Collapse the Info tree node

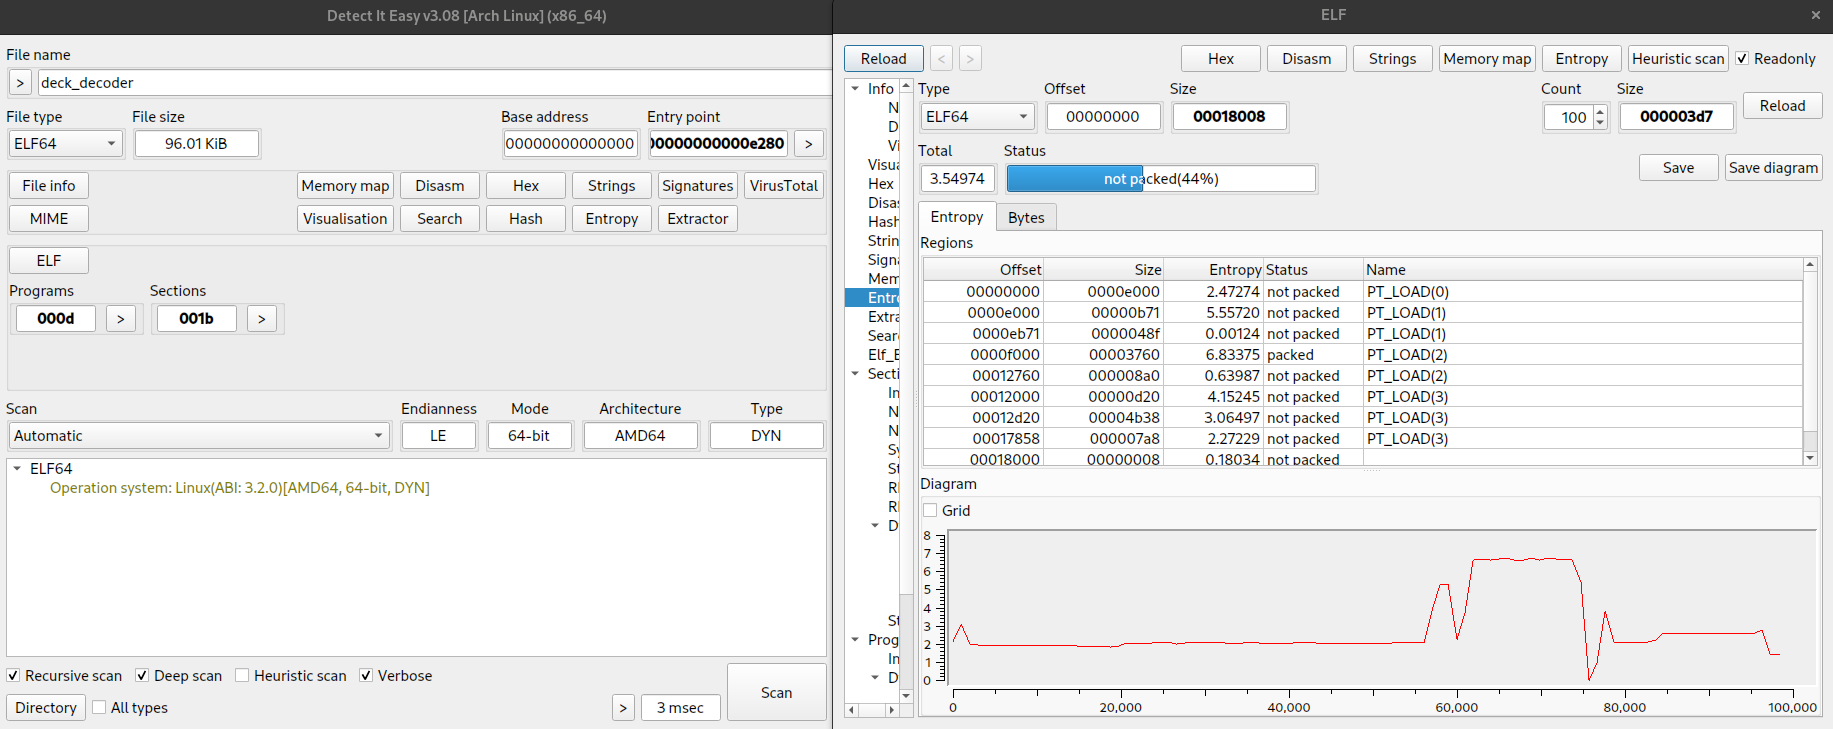pyautogui.click(x=855, y=89)
